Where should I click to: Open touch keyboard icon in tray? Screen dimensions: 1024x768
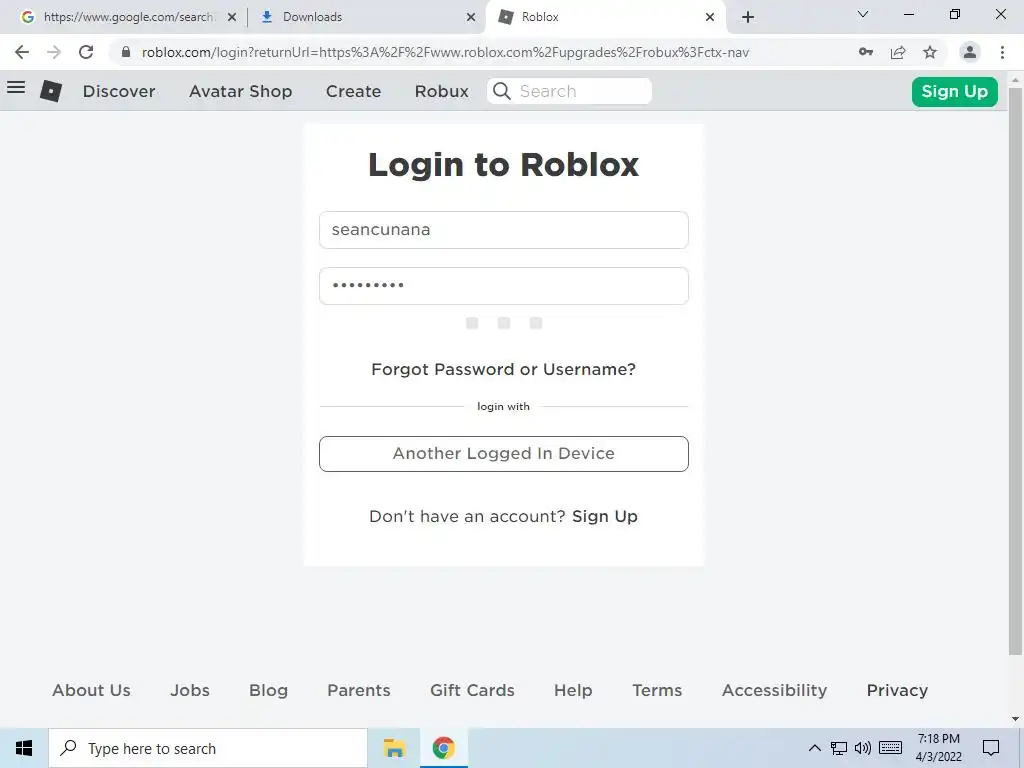tap(891, 748)
